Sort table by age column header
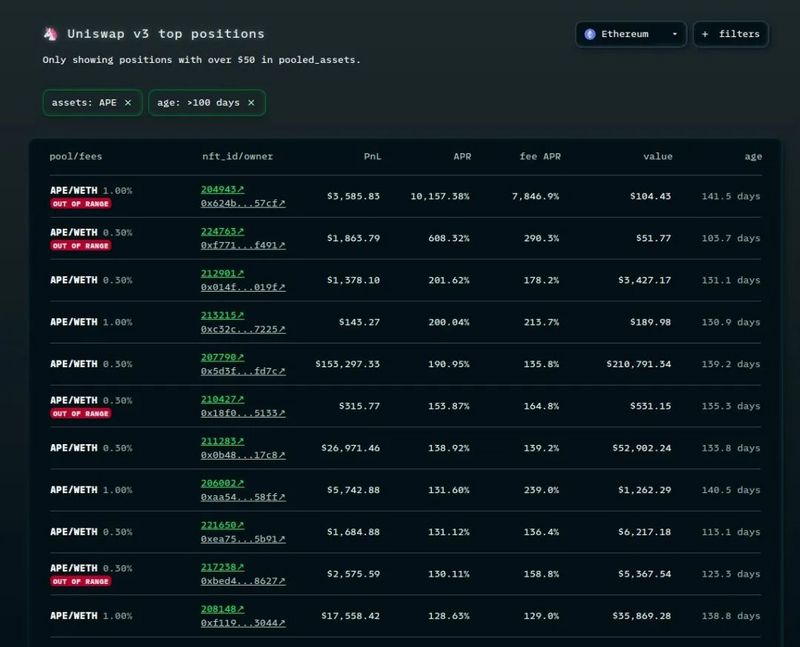800x647 pixels. 752,156
